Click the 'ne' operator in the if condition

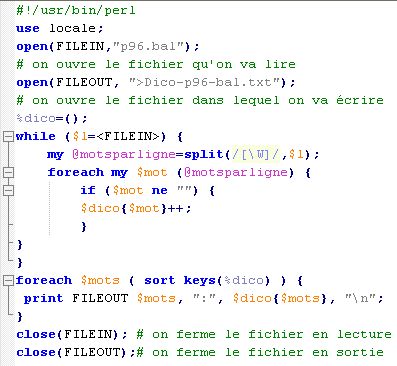(159, 191)
